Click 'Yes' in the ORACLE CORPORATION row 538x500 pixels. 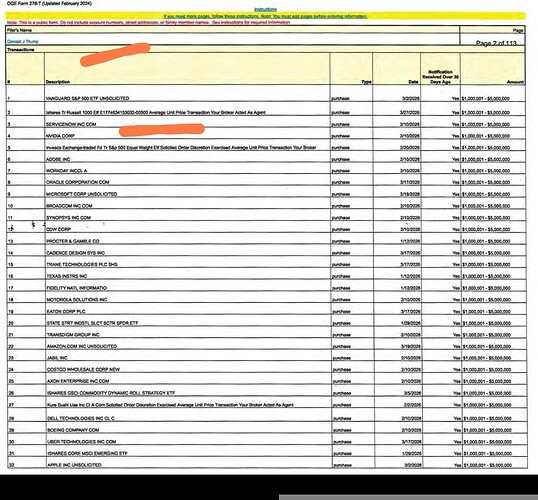point(455,182)
